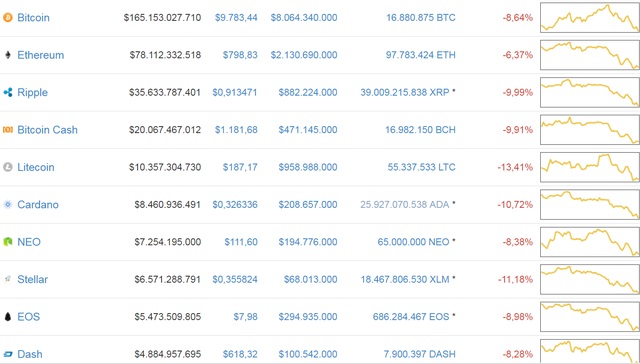
Task: View Bitcoin 7-day price chart thumbnail
Action: 590,18
